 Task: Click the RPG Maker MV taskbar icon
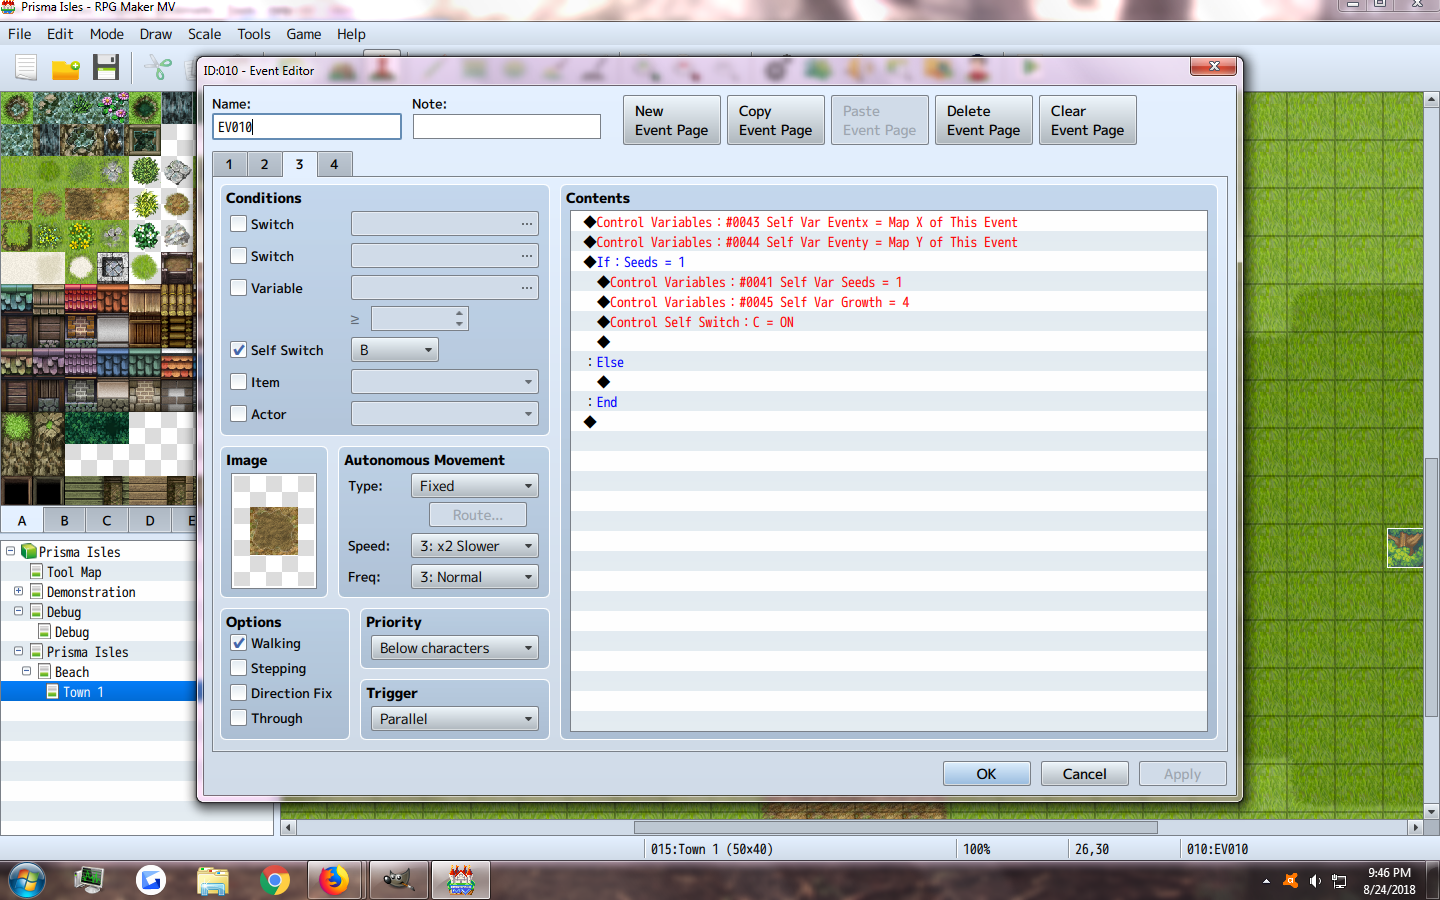coord(461,880)
